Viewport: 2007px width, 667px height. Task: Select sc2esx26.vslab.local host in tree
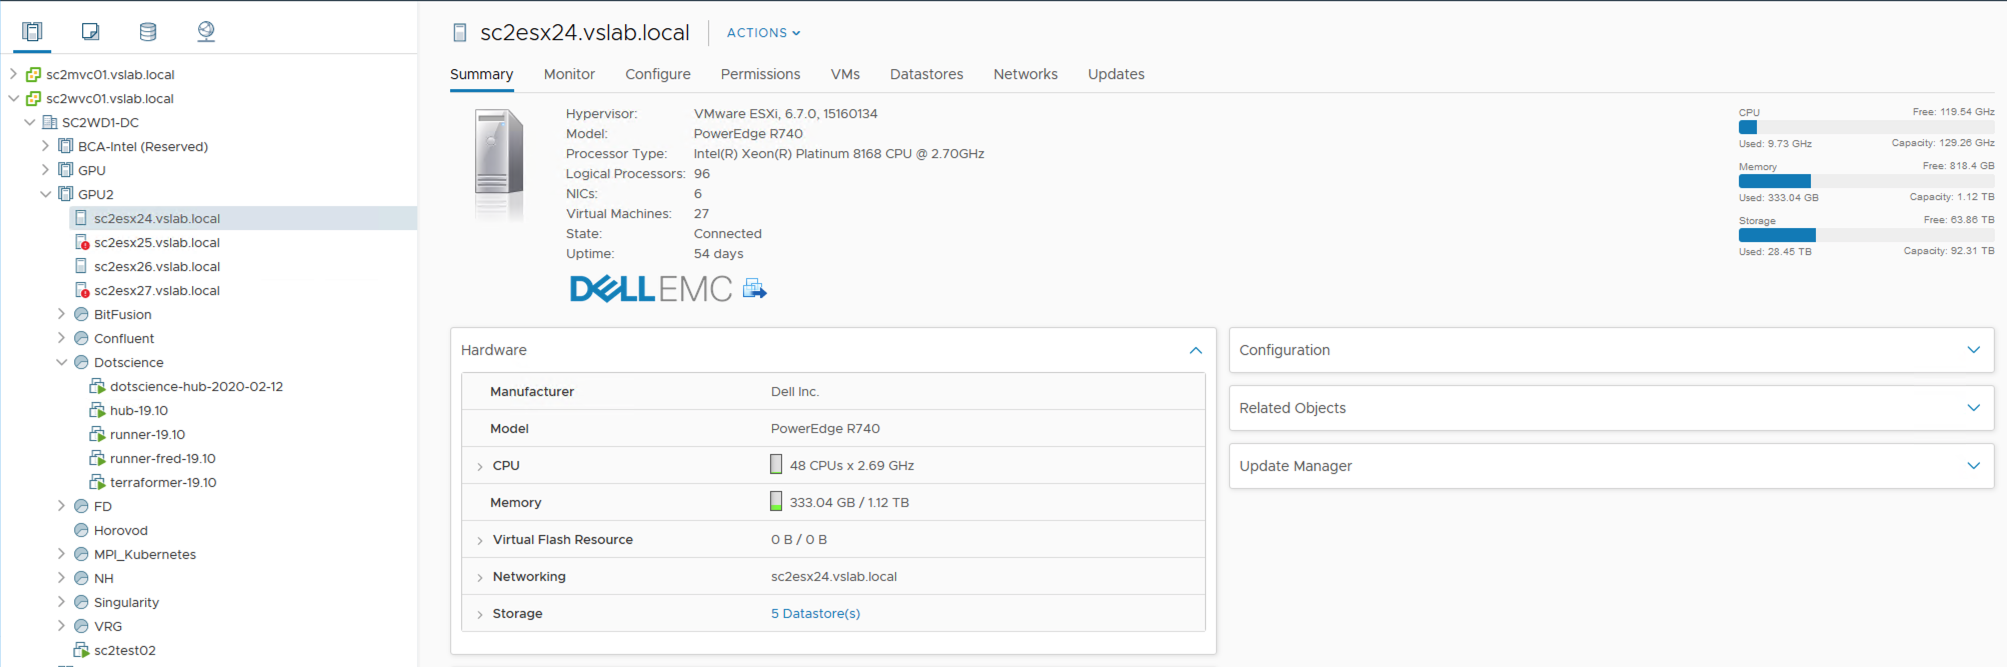point(157,267)
